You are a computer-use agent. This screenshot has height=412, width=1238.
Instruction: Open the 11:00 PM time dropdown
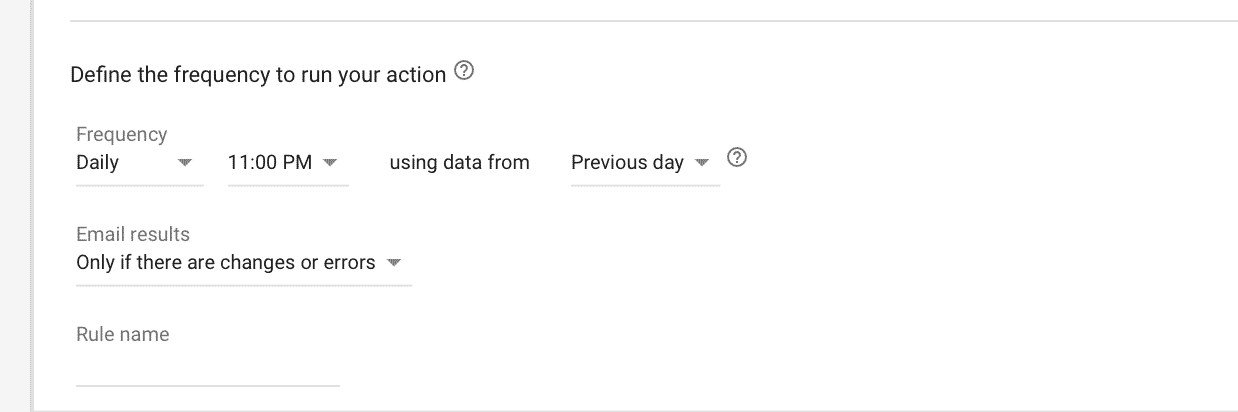tap(288, 163)
